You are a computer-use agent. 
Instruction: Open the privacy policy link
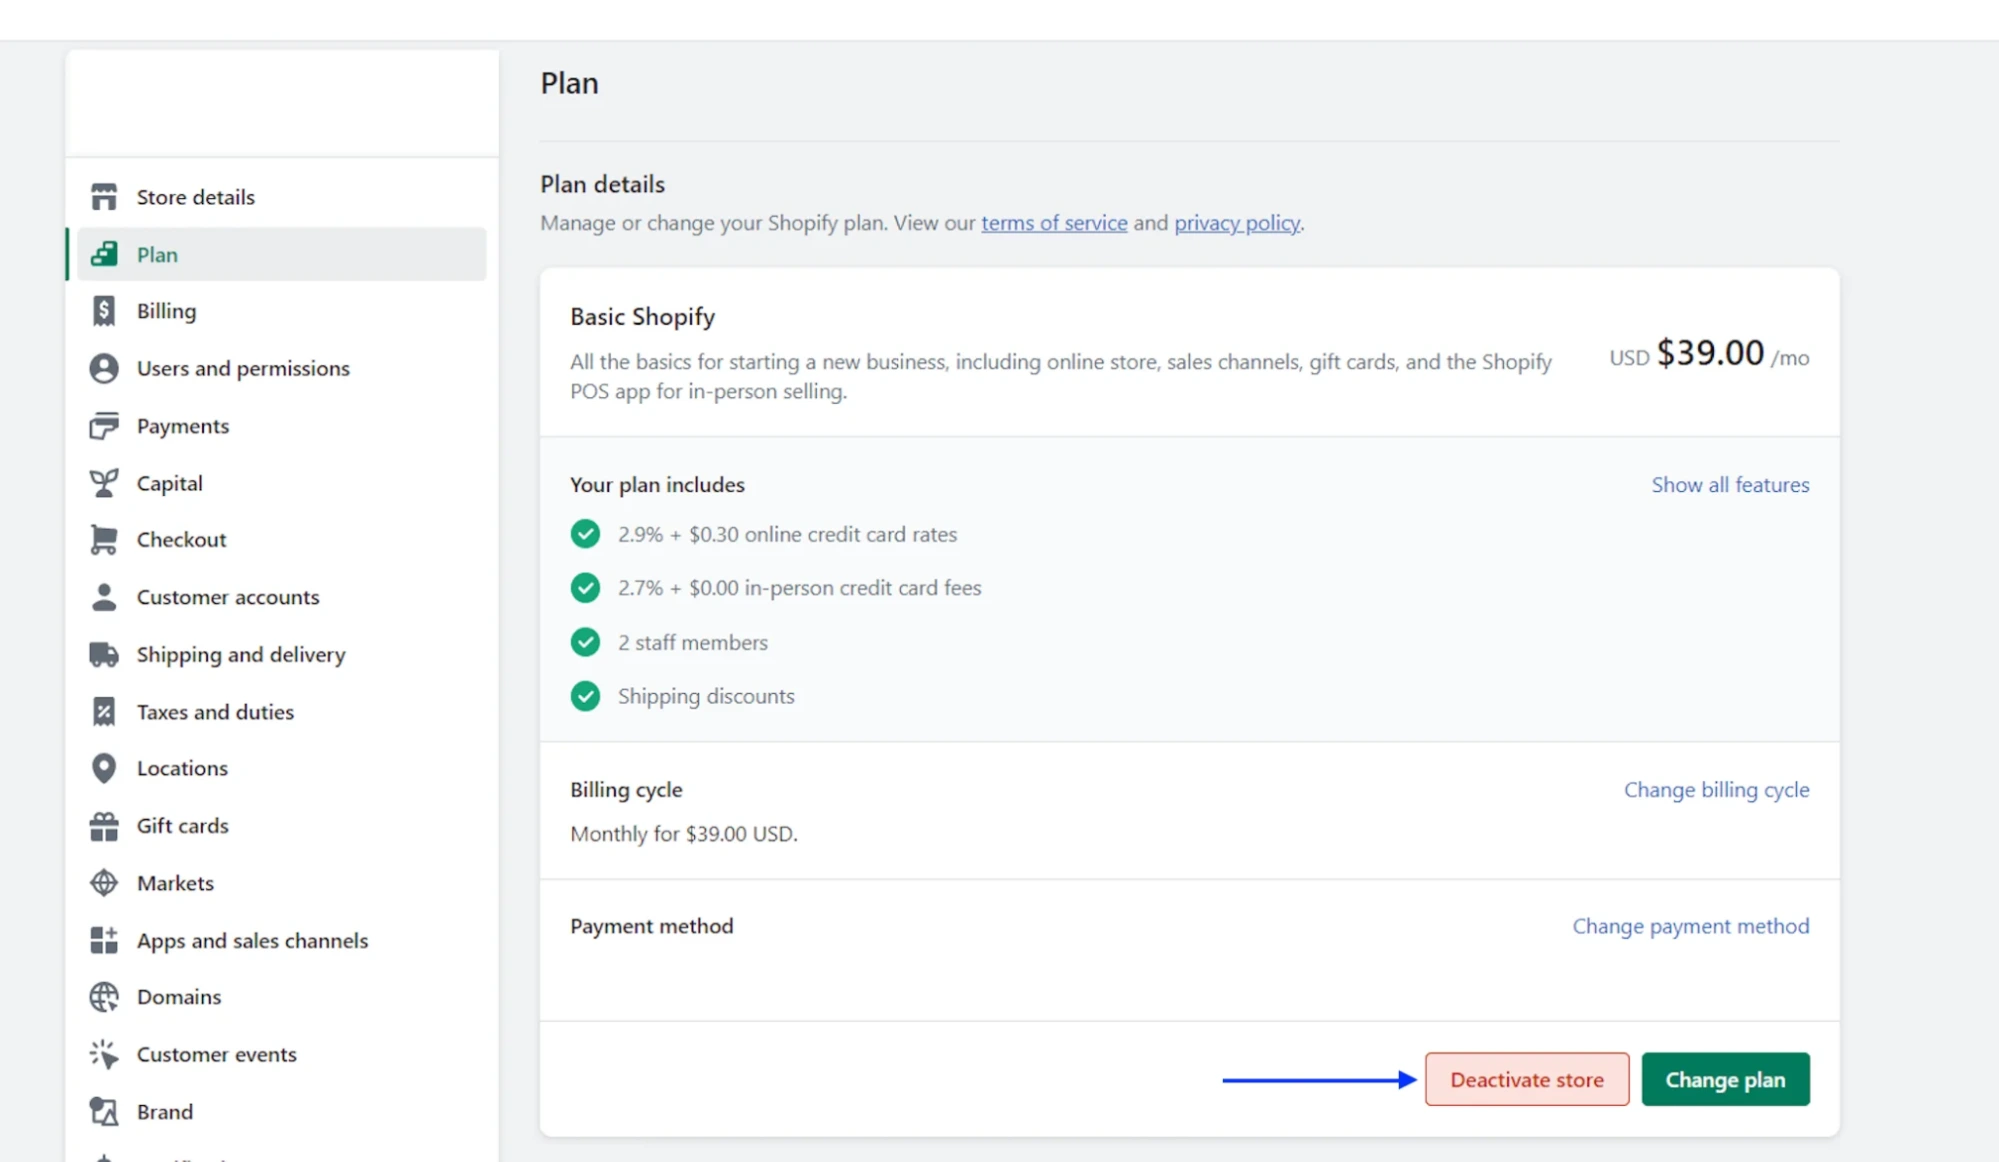coord(1237,223)
